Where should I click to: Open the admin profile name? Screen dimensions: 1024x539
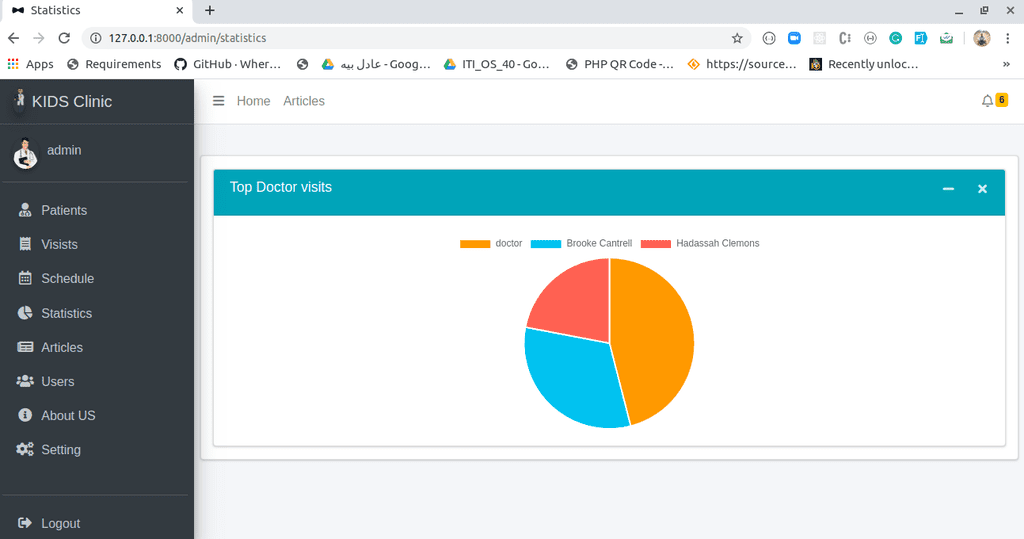click(x=64, y=150)
